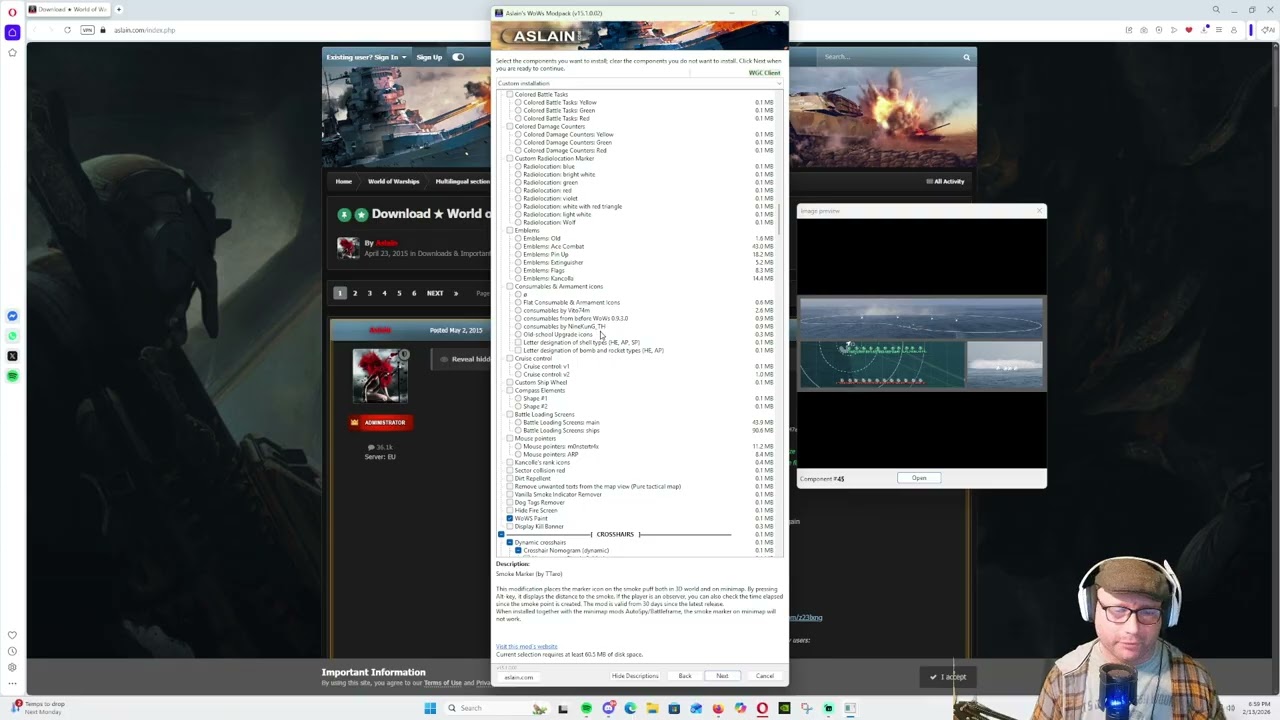Image resolution: width=1280 pixels, height=720 pixels.
Task: Open Opera browser from the taskbar
Action: click(762, 708)
